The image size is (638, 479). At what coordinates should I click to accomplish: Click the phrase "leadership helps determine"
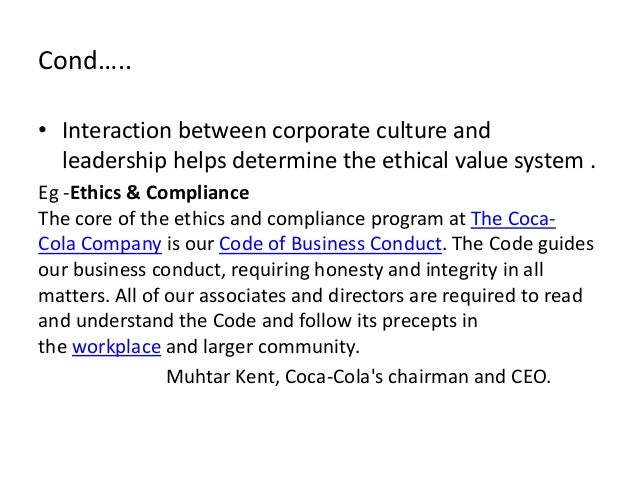(x=201, y=161)
